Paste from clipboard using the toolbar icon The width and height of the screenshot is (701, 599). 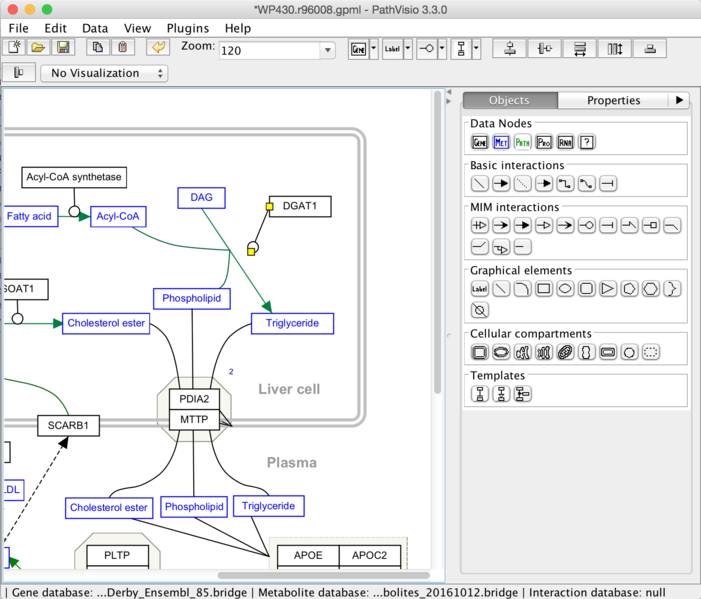point(122,47)
